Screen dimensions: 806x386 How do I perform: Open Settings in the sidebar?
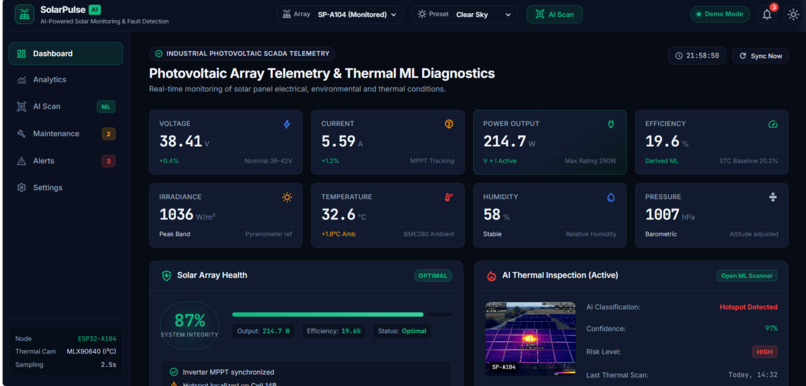point(66,188)
